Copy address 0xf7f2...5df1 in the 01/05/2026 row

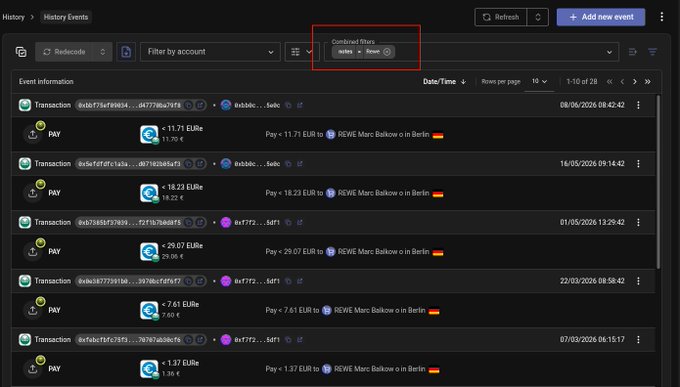tap(288, 222)
